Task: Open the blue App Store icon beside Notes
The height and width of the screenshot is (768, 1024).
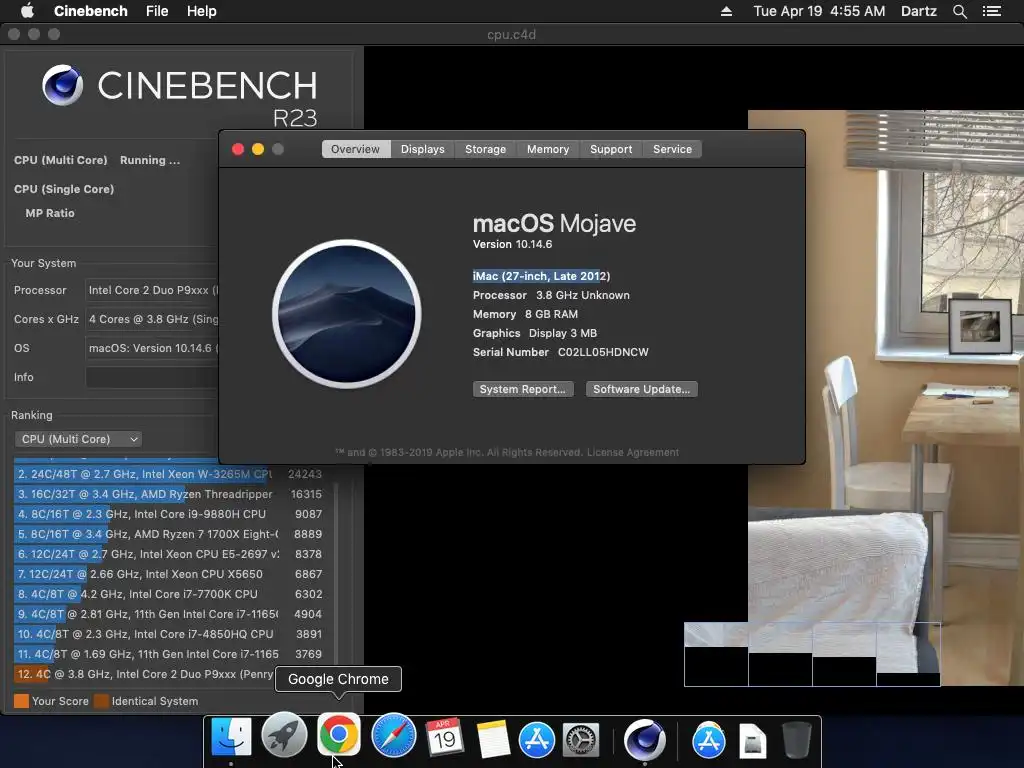Action: pyautogui.click(x=537, y=740)
